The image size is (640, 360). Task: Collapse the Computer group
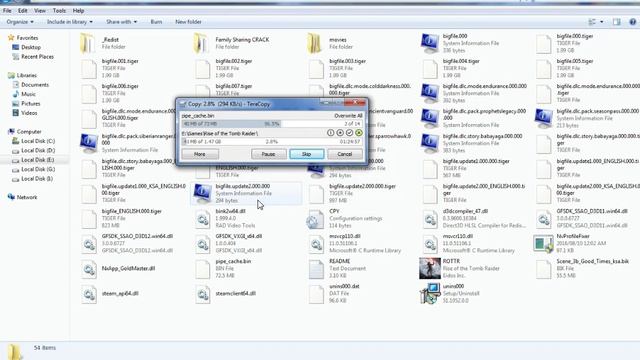click(24, 131)
